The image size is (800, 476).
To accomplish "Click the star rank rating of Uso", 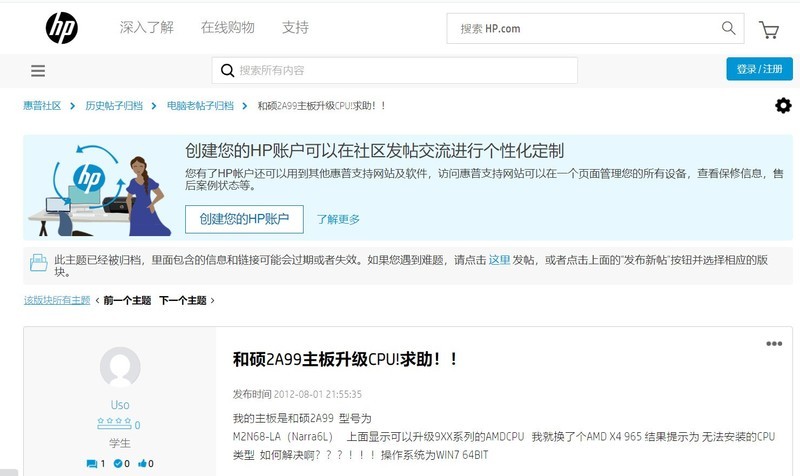I will 115,423.
